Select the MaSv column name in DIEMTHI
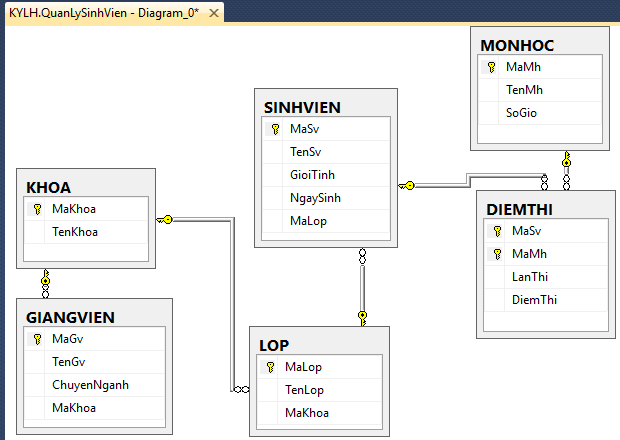The image size is (620, 440). [x=526, y=231]
